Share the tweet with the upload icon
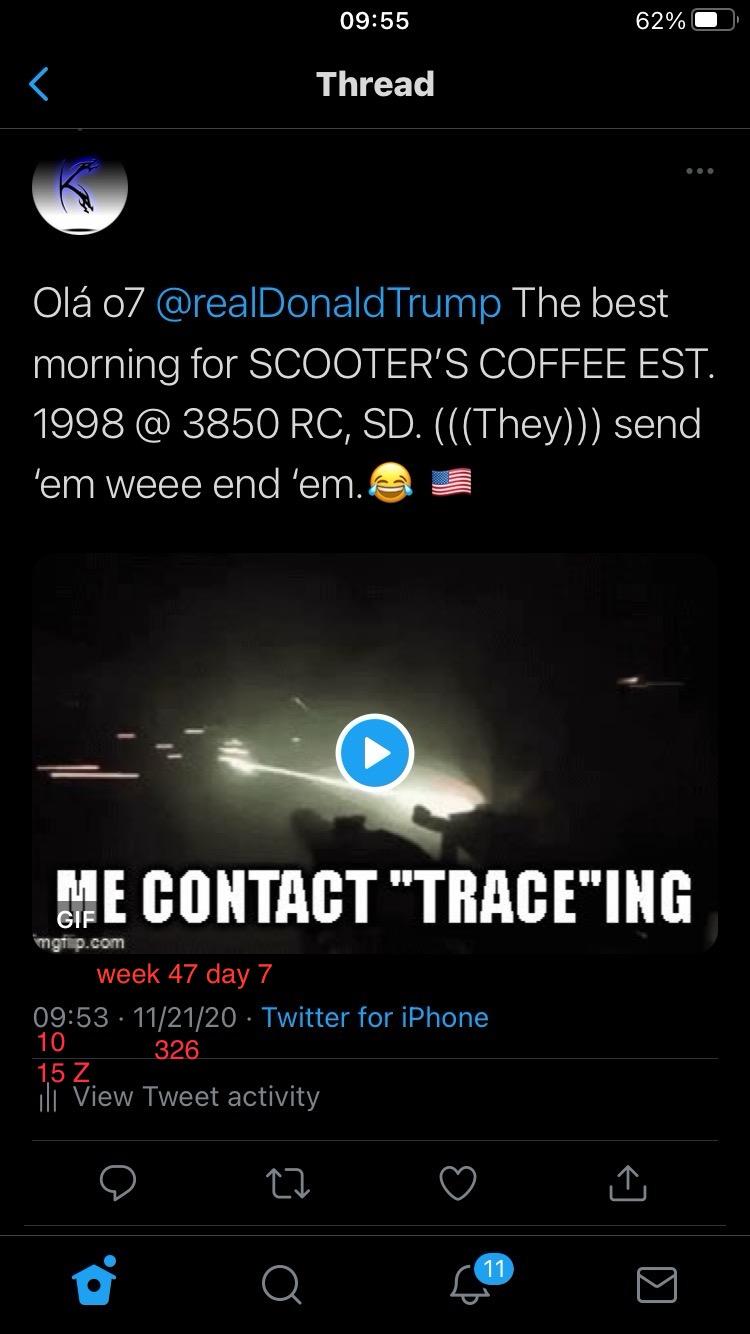This screenshot has height=1334, width=750. click(628, 1183)
